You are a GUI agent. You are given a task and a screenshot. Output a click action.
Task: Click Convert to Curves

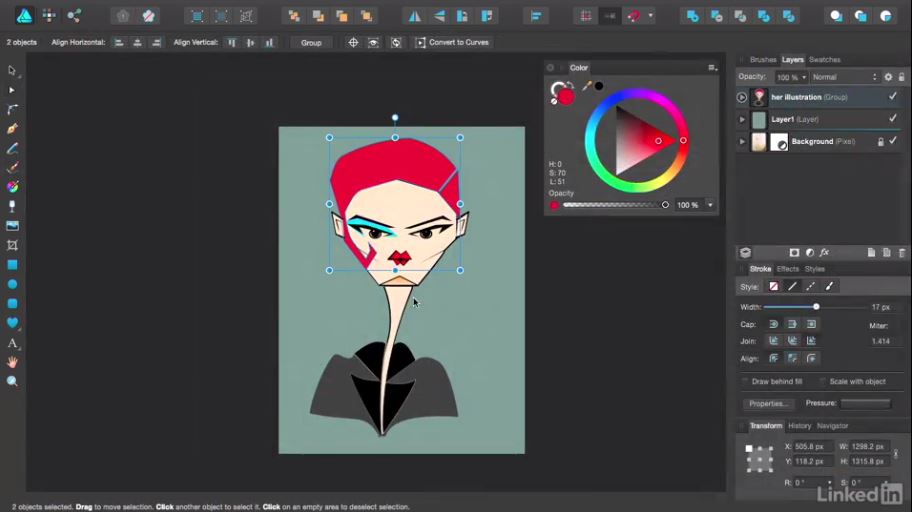(452, 42)
